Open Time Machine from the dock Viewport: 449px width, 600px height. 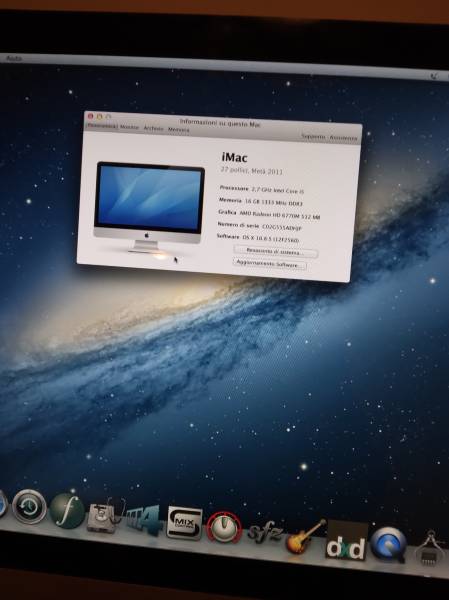click(x=29, y=507)
